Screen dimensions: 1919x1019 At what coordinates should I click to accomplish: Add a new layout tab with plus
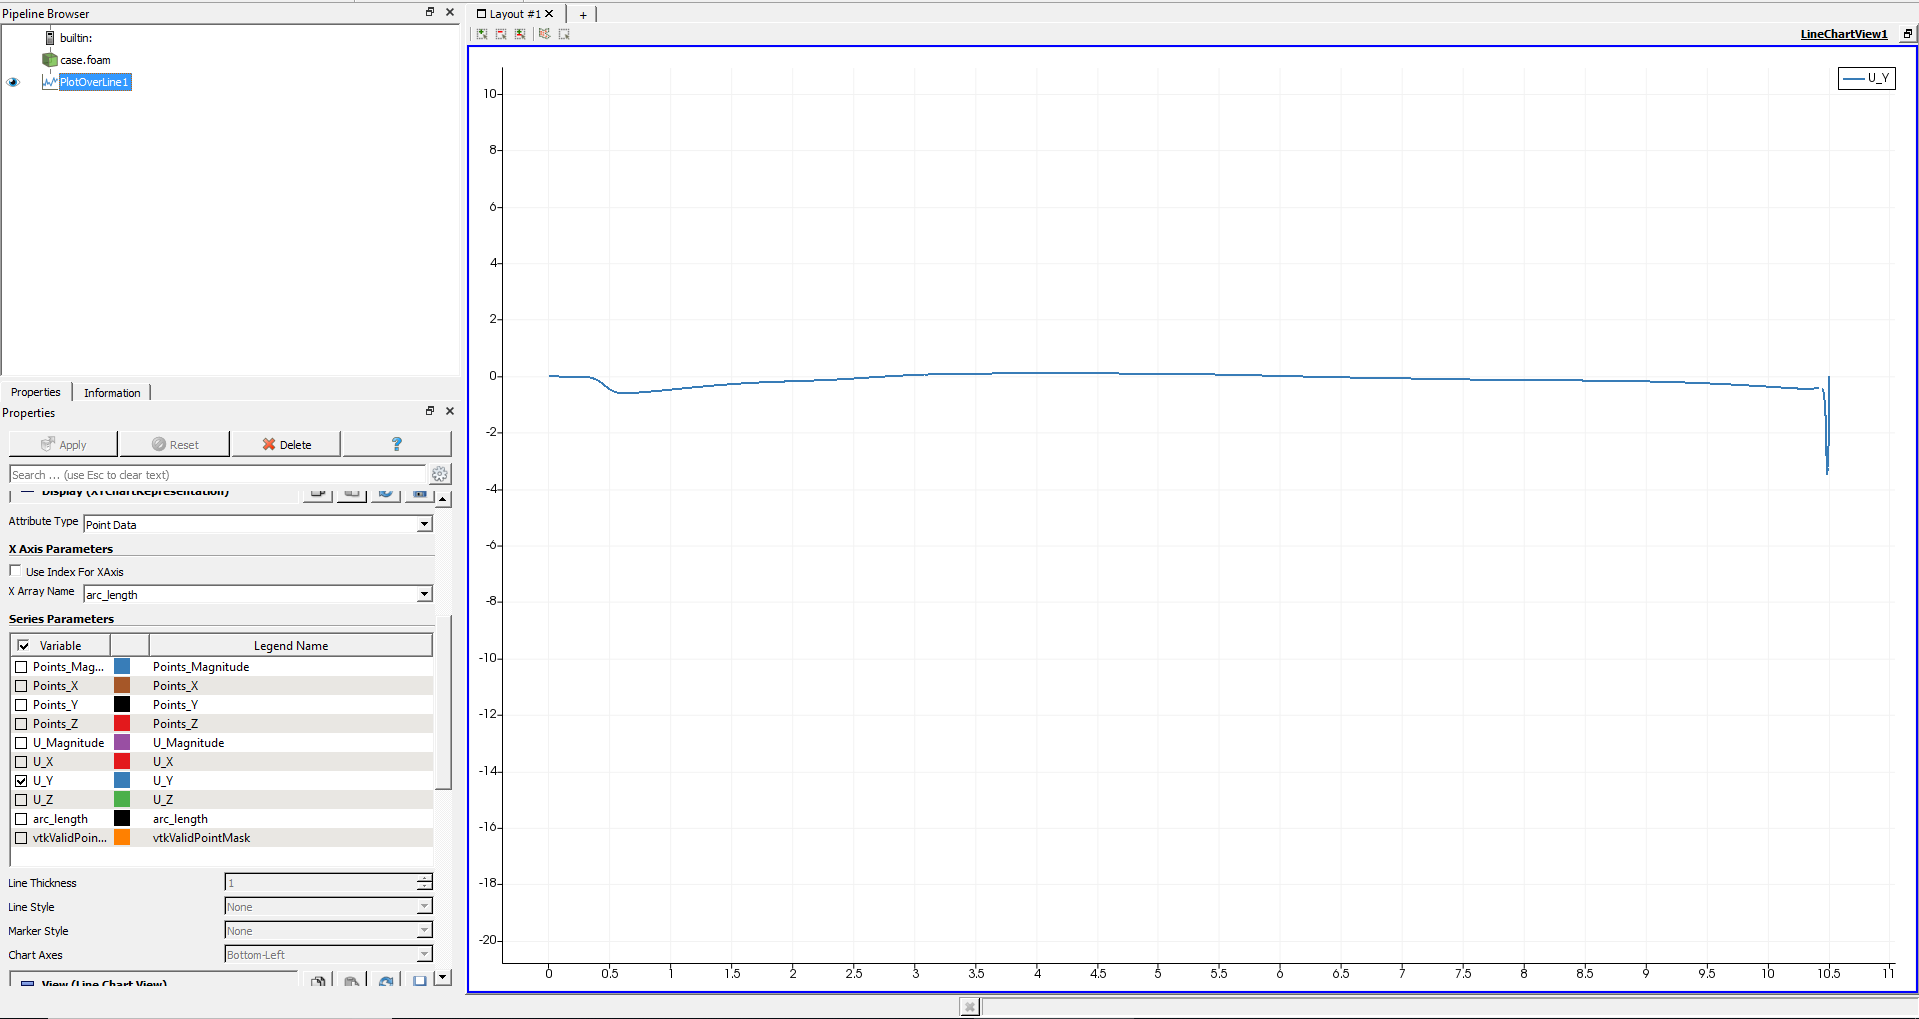pos(583,15)
